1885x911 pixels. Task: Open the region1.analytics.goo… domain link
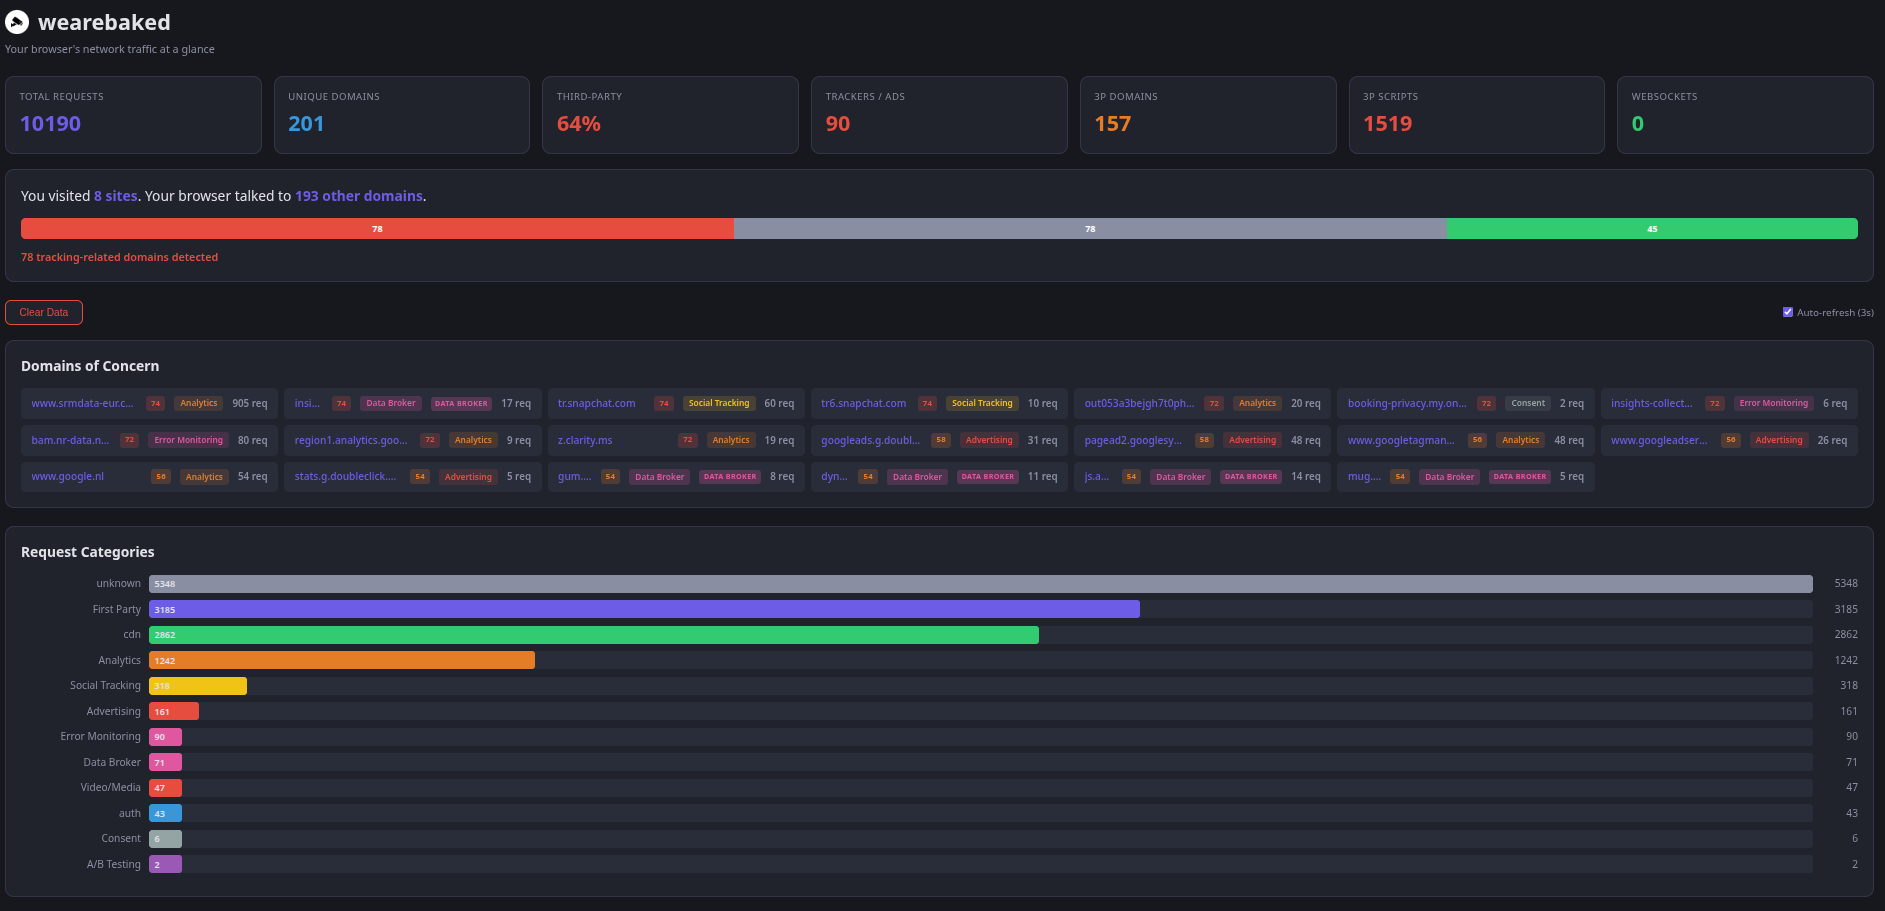(351, 440)
